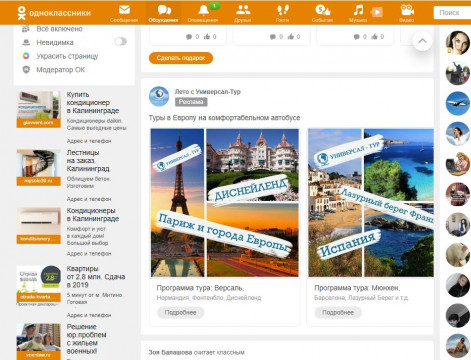Screen dimensions: 471x360
Task: Open the Odnoklassniki home logo
Action: (x=54, y=13)
